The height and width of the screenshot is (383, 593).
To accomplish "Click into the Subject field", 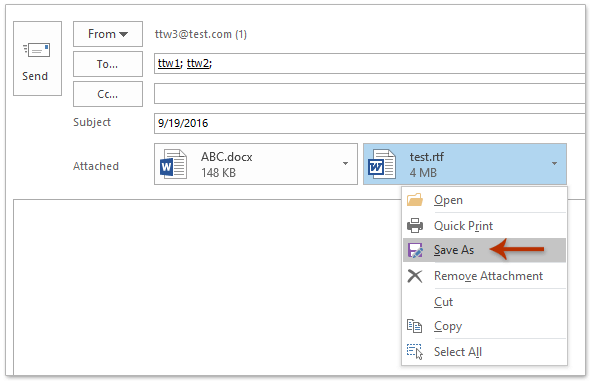I will tap(369, 123).
